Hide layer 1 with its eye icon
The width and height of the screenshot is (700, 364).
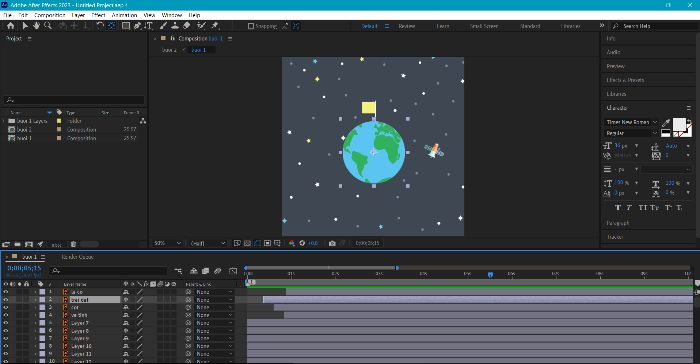(6, 292)
